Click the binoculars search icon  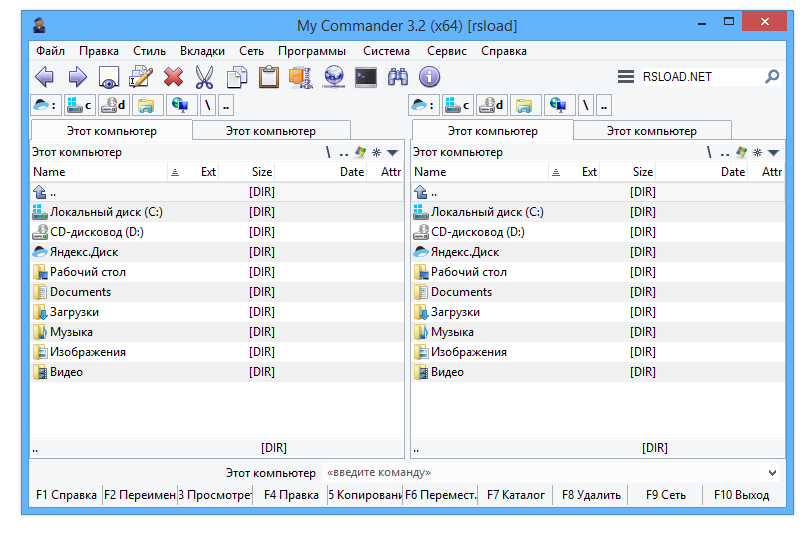pyautogui.click(x=398, y=77)
